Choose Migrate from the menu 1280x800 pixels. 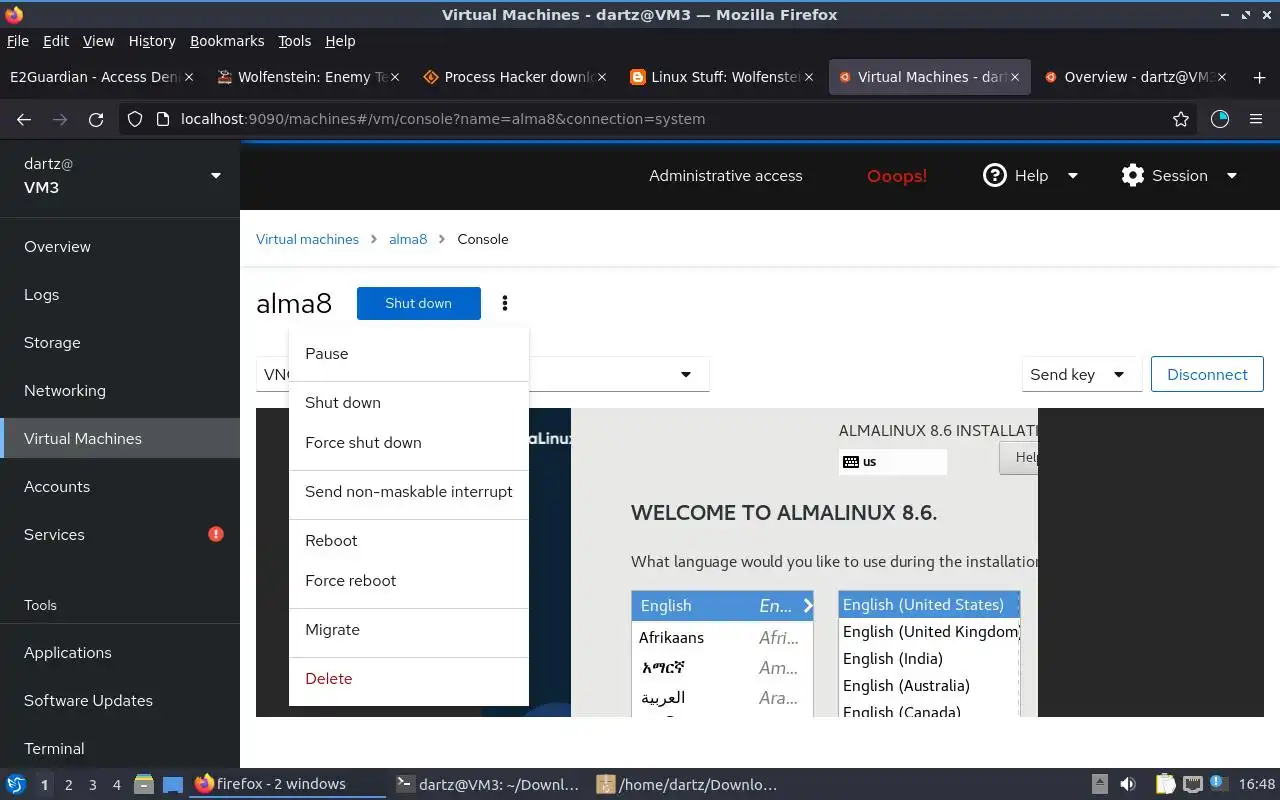coord(409,630)
